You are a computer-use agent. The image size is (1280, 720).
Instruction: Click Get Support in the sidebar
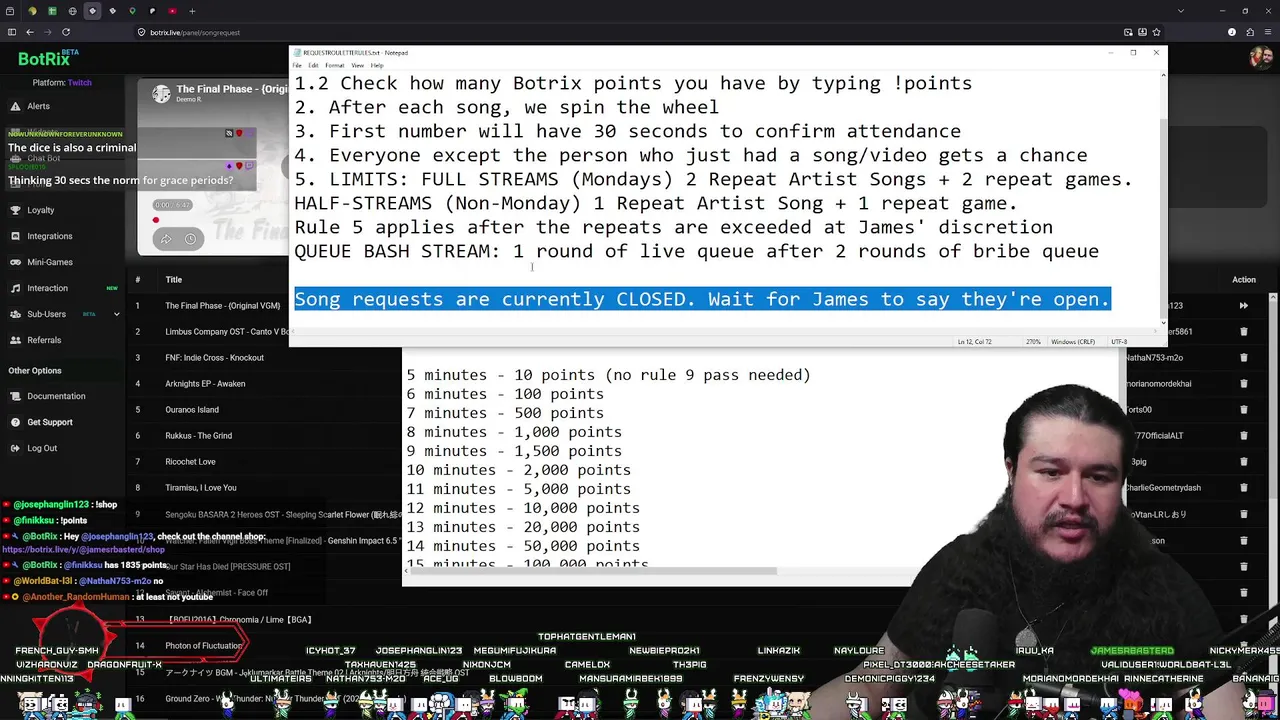[x=49, y=422]
